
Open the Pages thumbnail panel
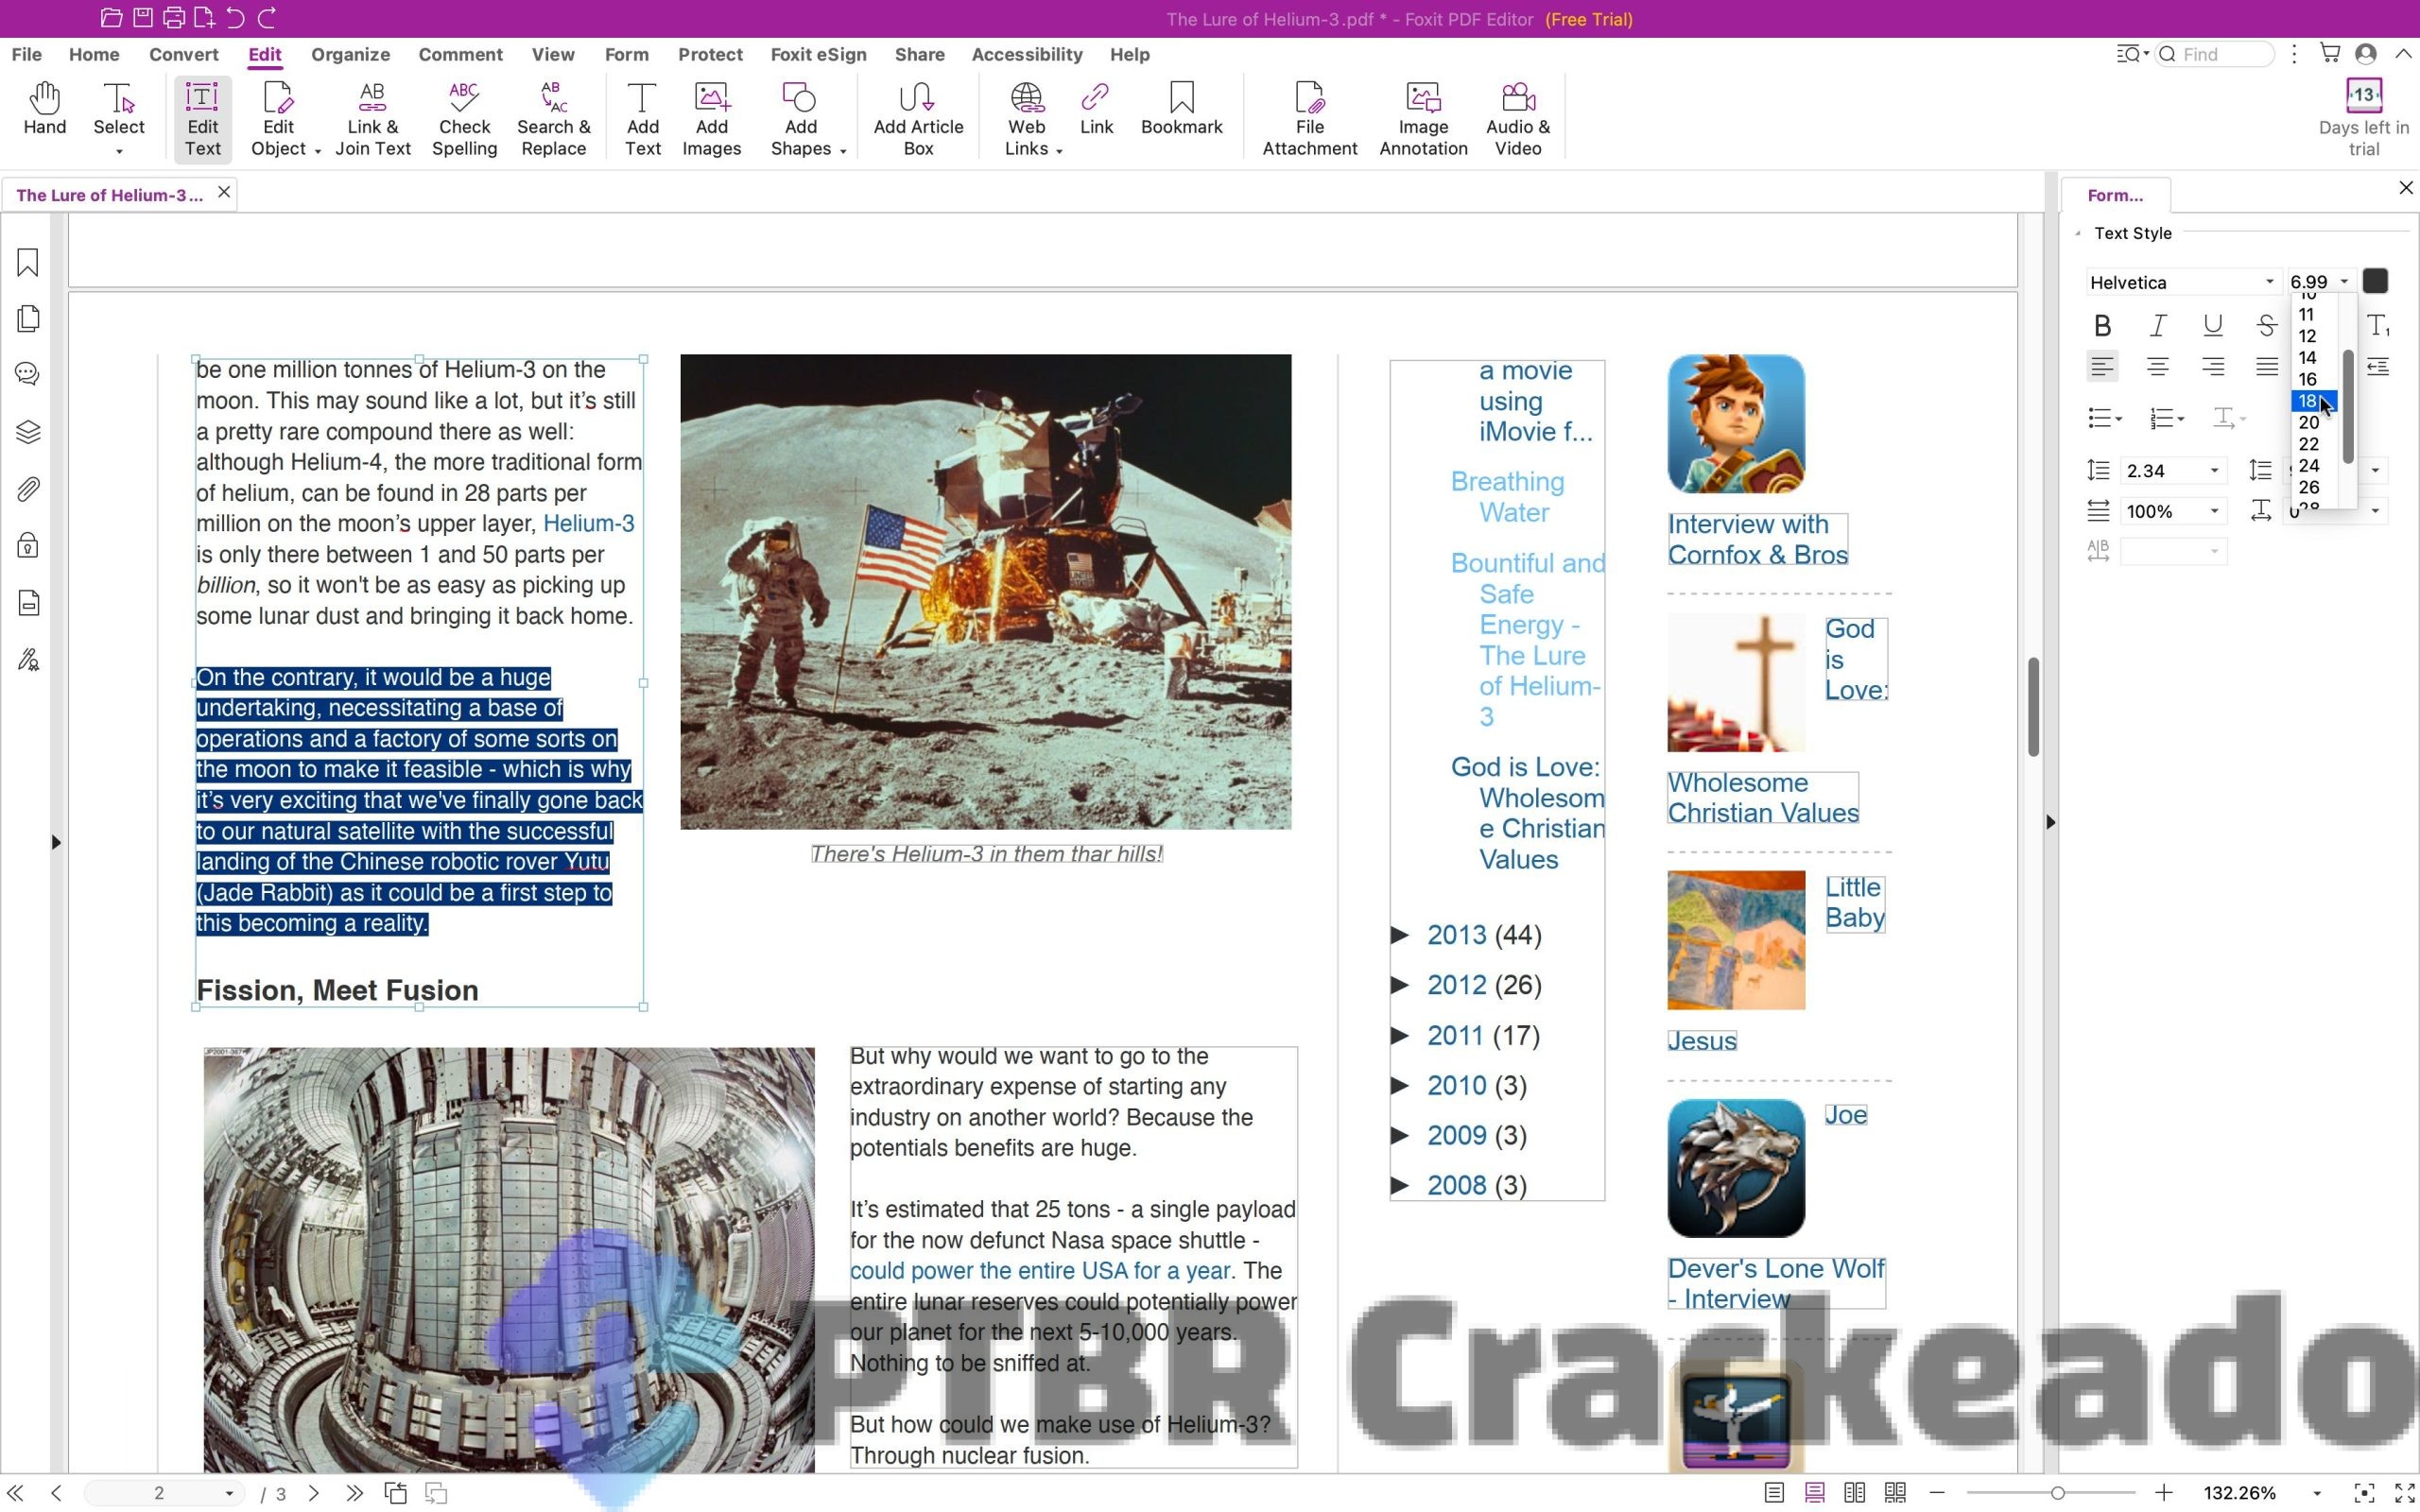(28, 319)
